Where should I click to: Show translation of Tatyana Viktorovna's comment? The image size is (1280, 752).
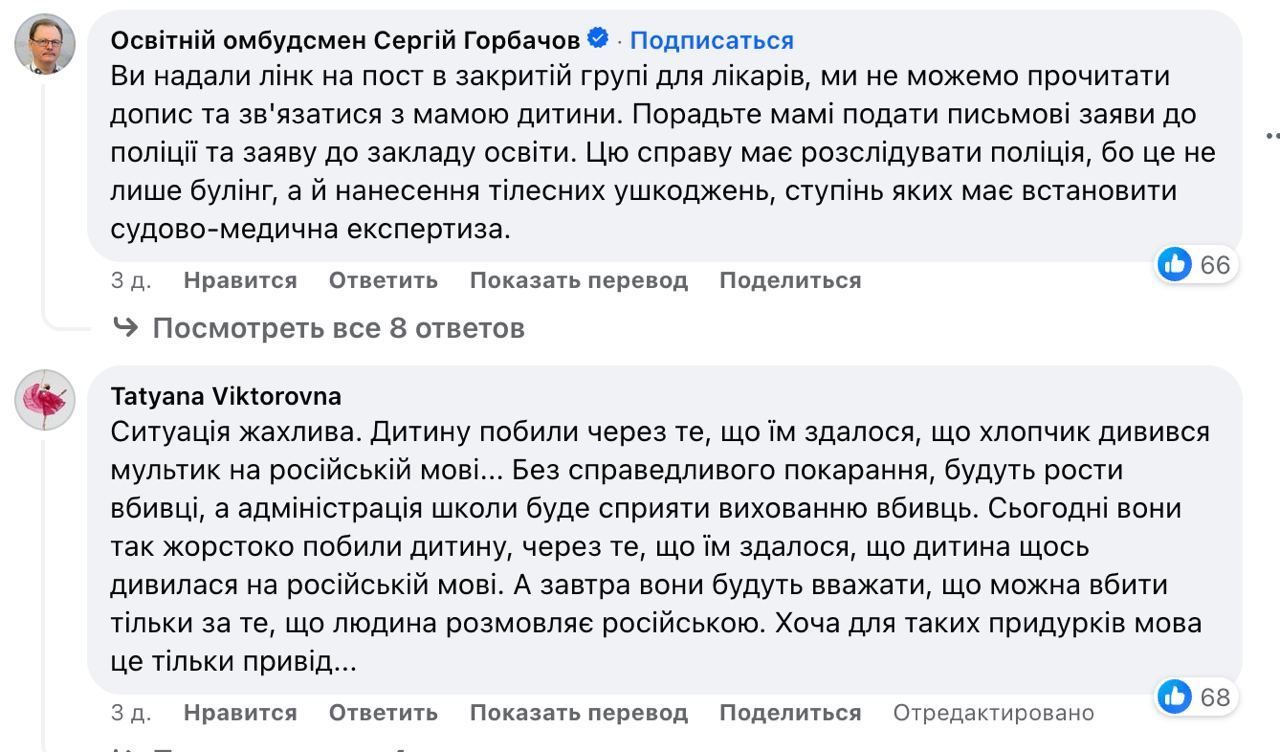point(578,712)
